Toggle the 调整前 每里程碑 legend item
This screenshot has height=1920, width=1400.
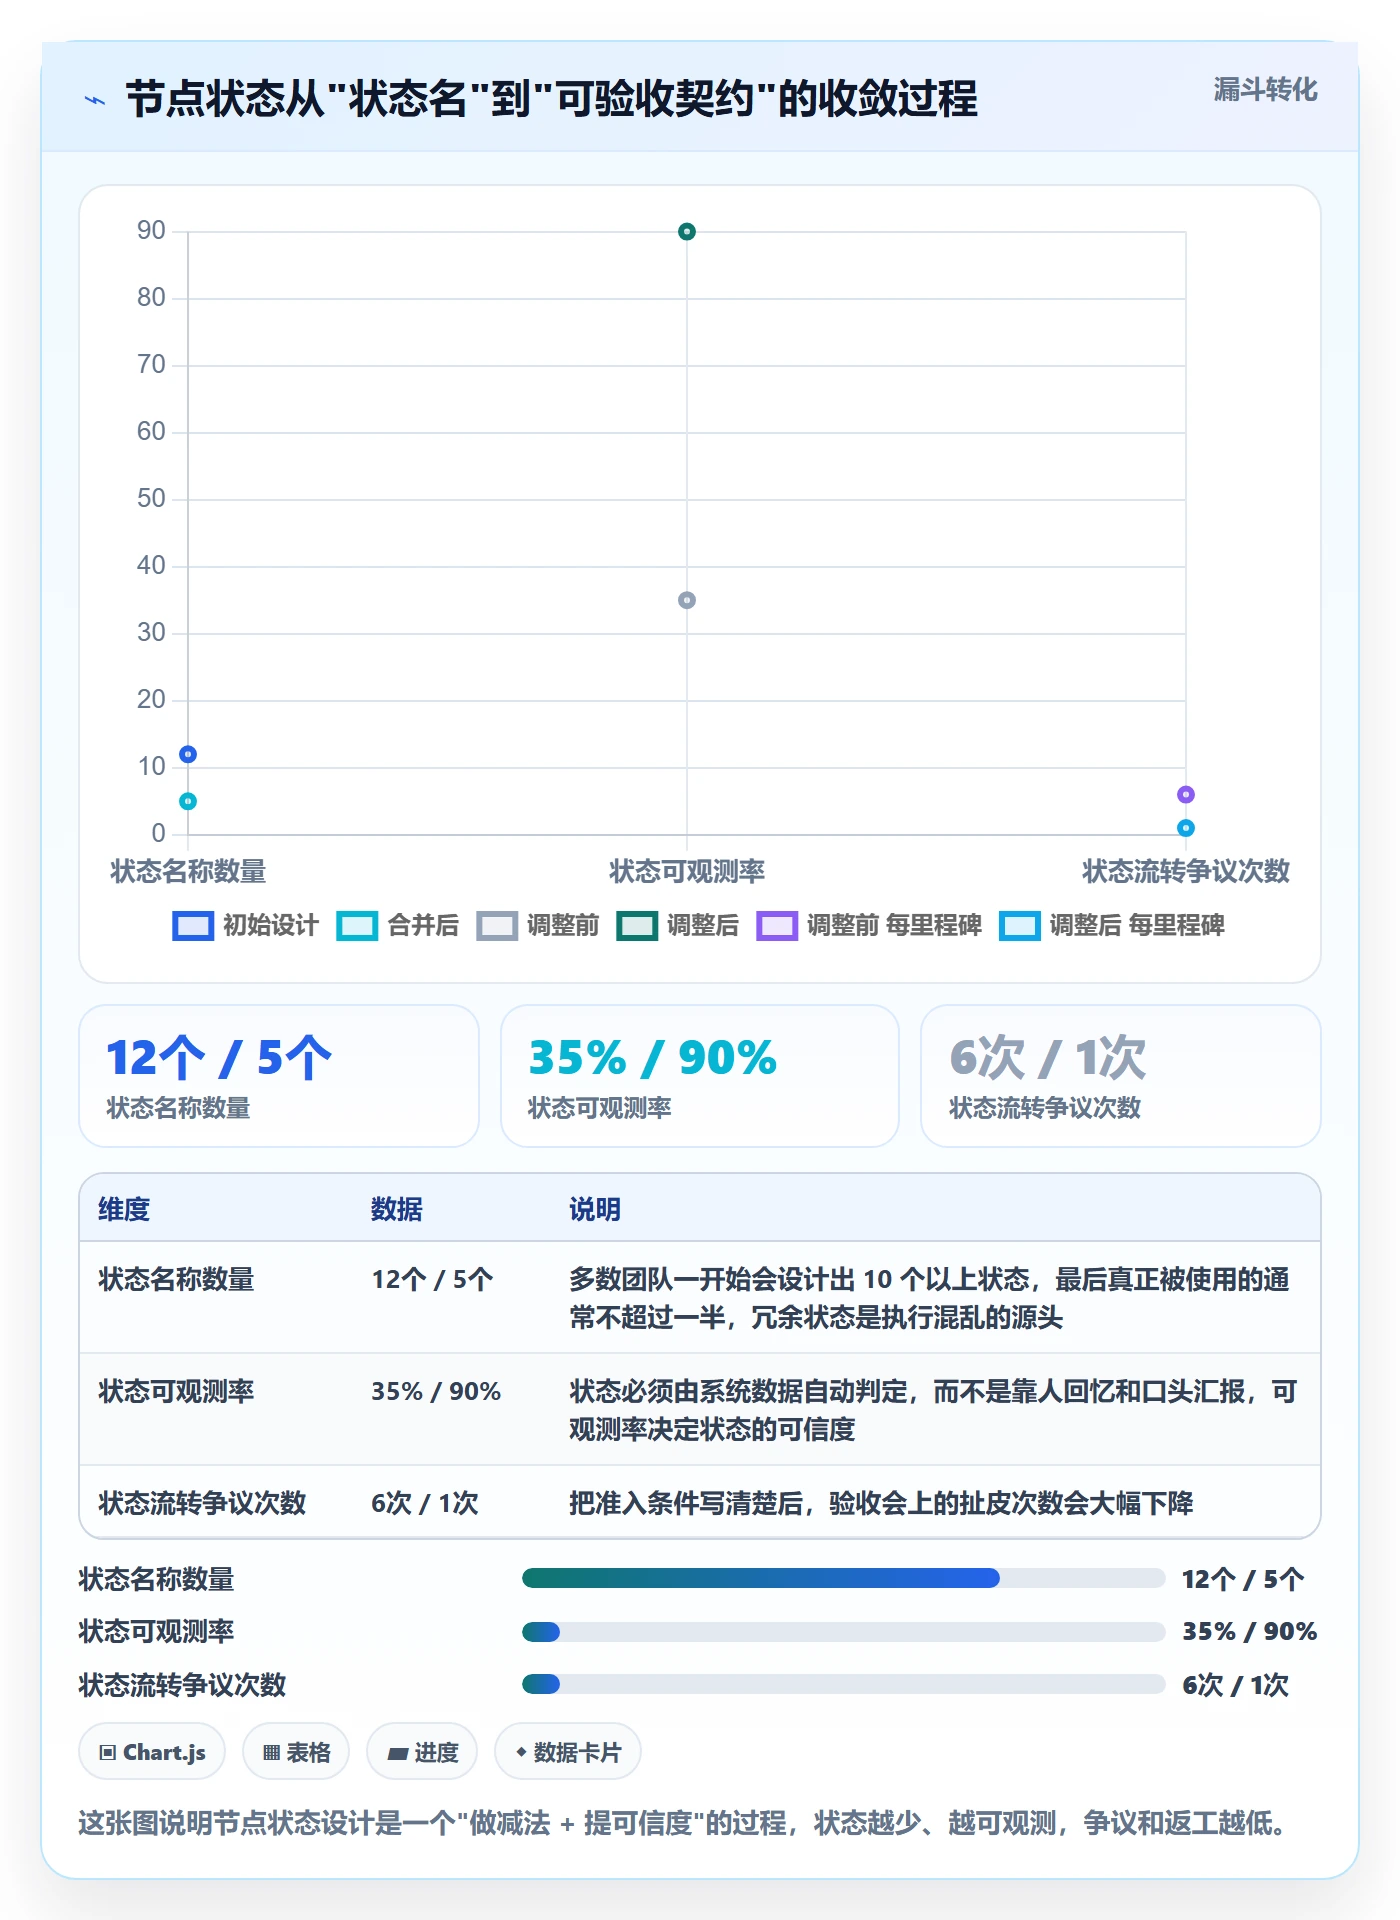pos(869,925)
